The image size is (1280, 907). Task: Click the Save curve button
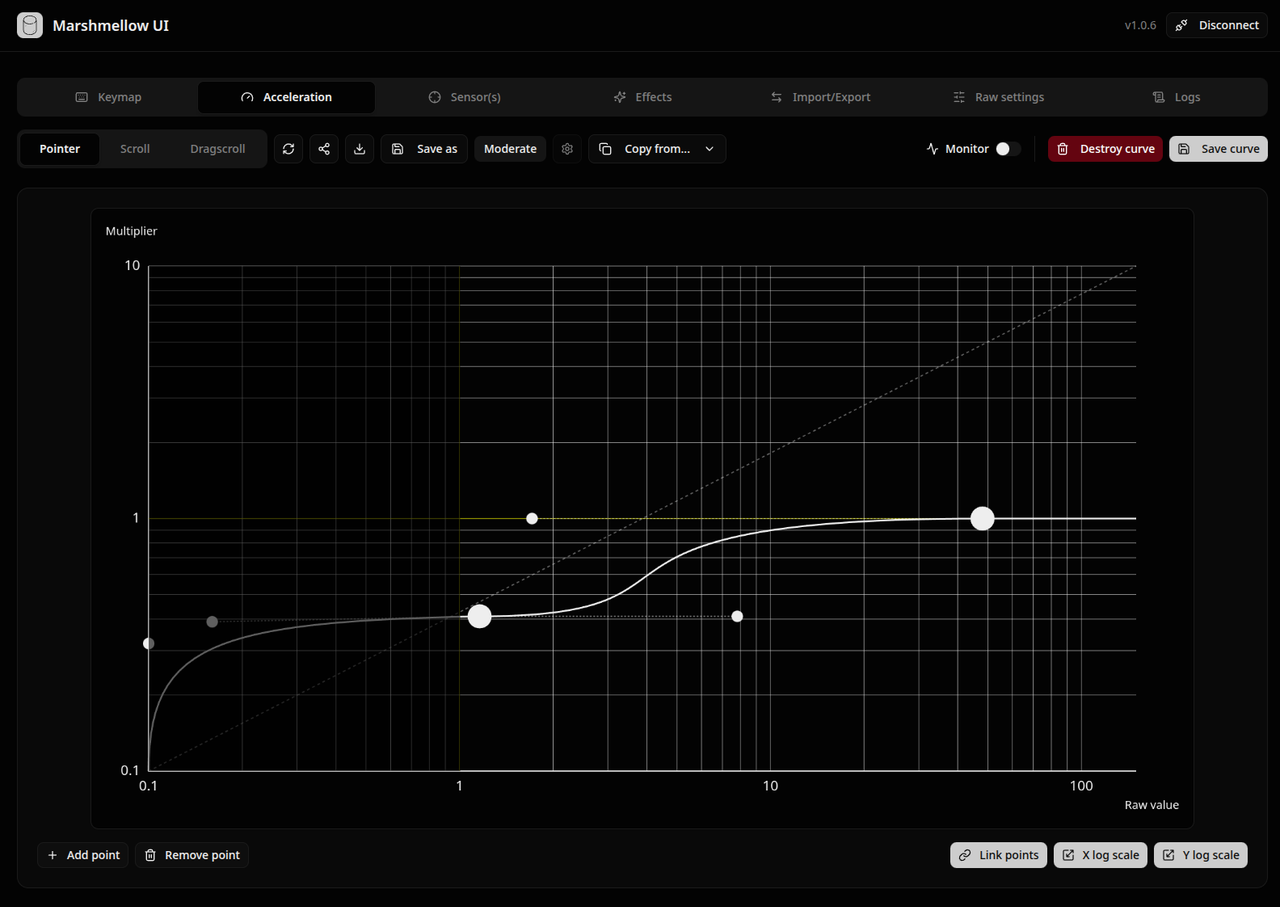1218,149
